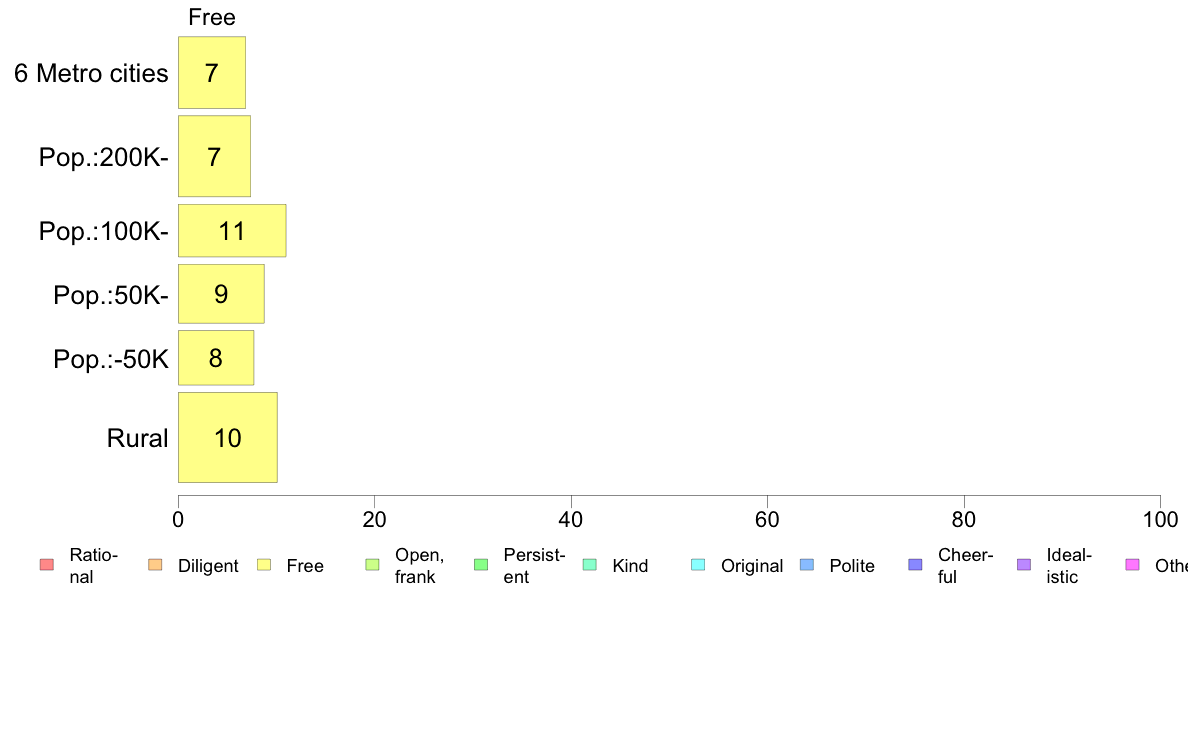
Task: Click the 6 Metro cities bar
Action: pos(212,73)
